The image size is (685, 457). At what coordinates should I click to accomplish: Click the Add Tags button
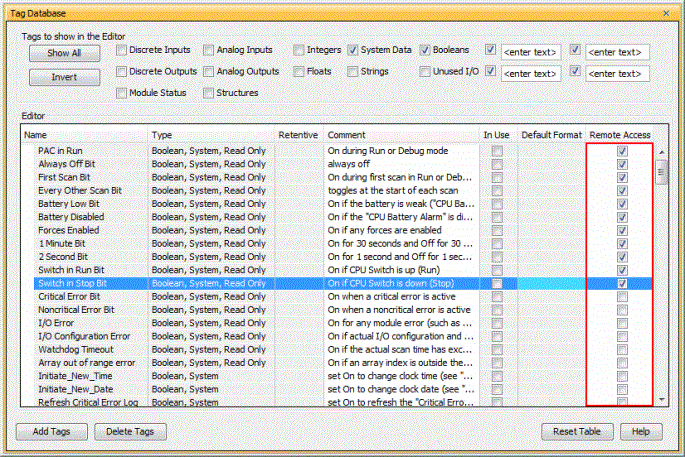51,431
